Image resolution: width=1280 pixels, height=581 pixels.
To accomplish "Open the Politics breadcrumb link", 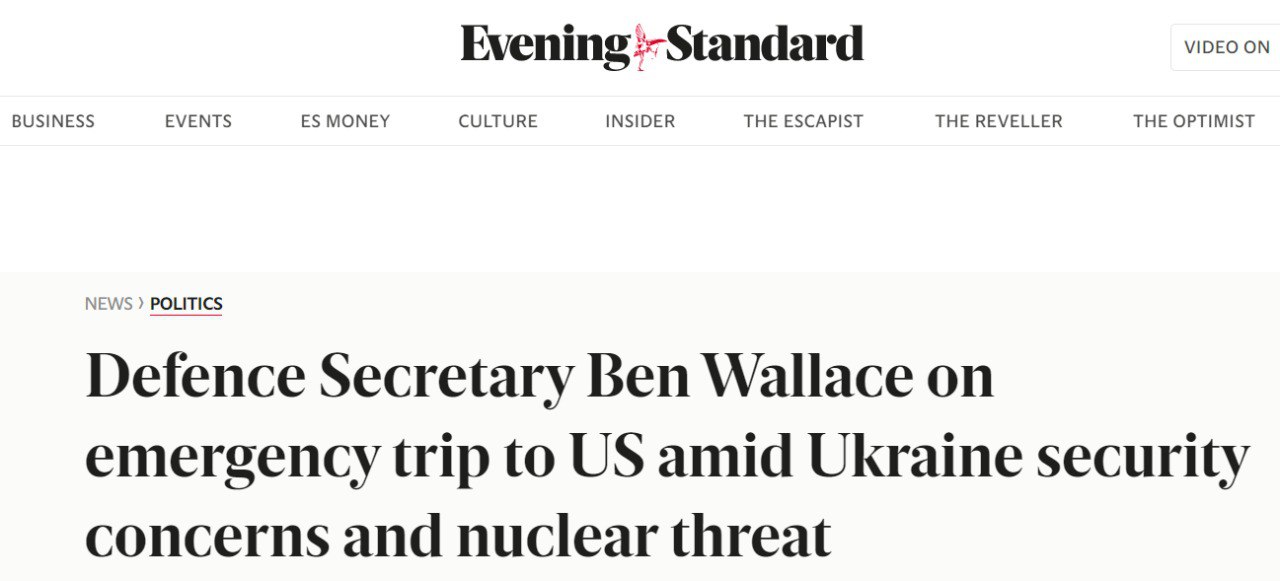I will (x=186, y=304).
